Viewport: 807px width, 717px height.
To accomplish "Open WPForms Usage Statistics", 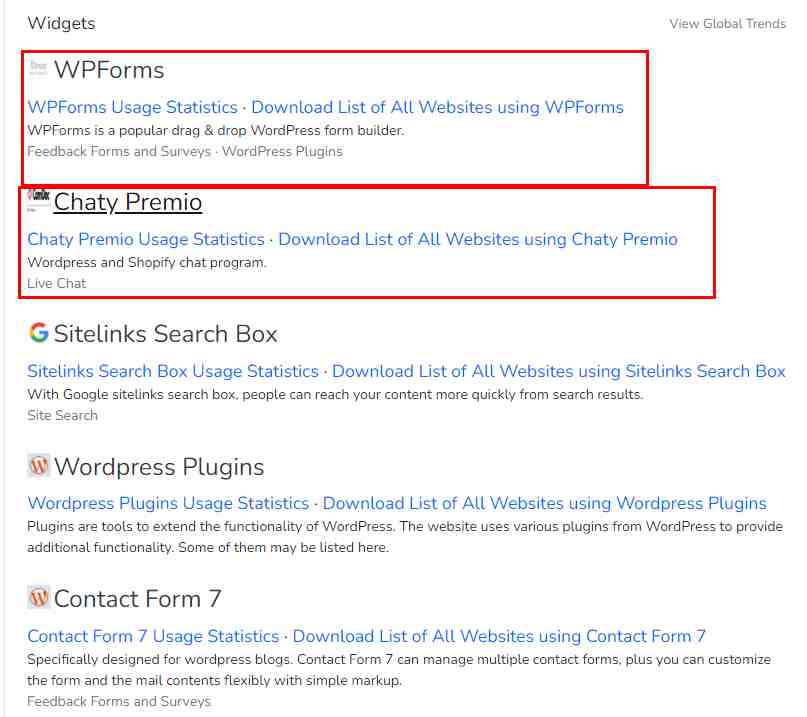I will tap(132, 107).
